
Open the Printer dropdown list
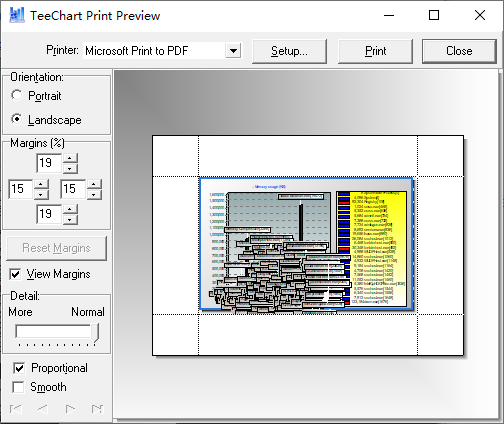coord(233,51)
